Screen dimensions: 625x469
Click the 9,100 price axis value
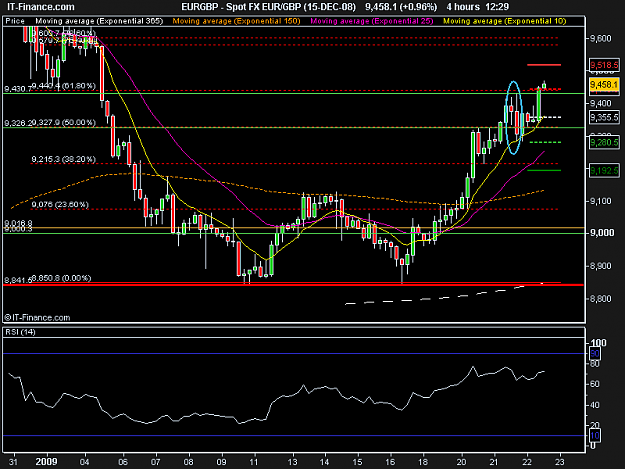(x=601, y=201)
